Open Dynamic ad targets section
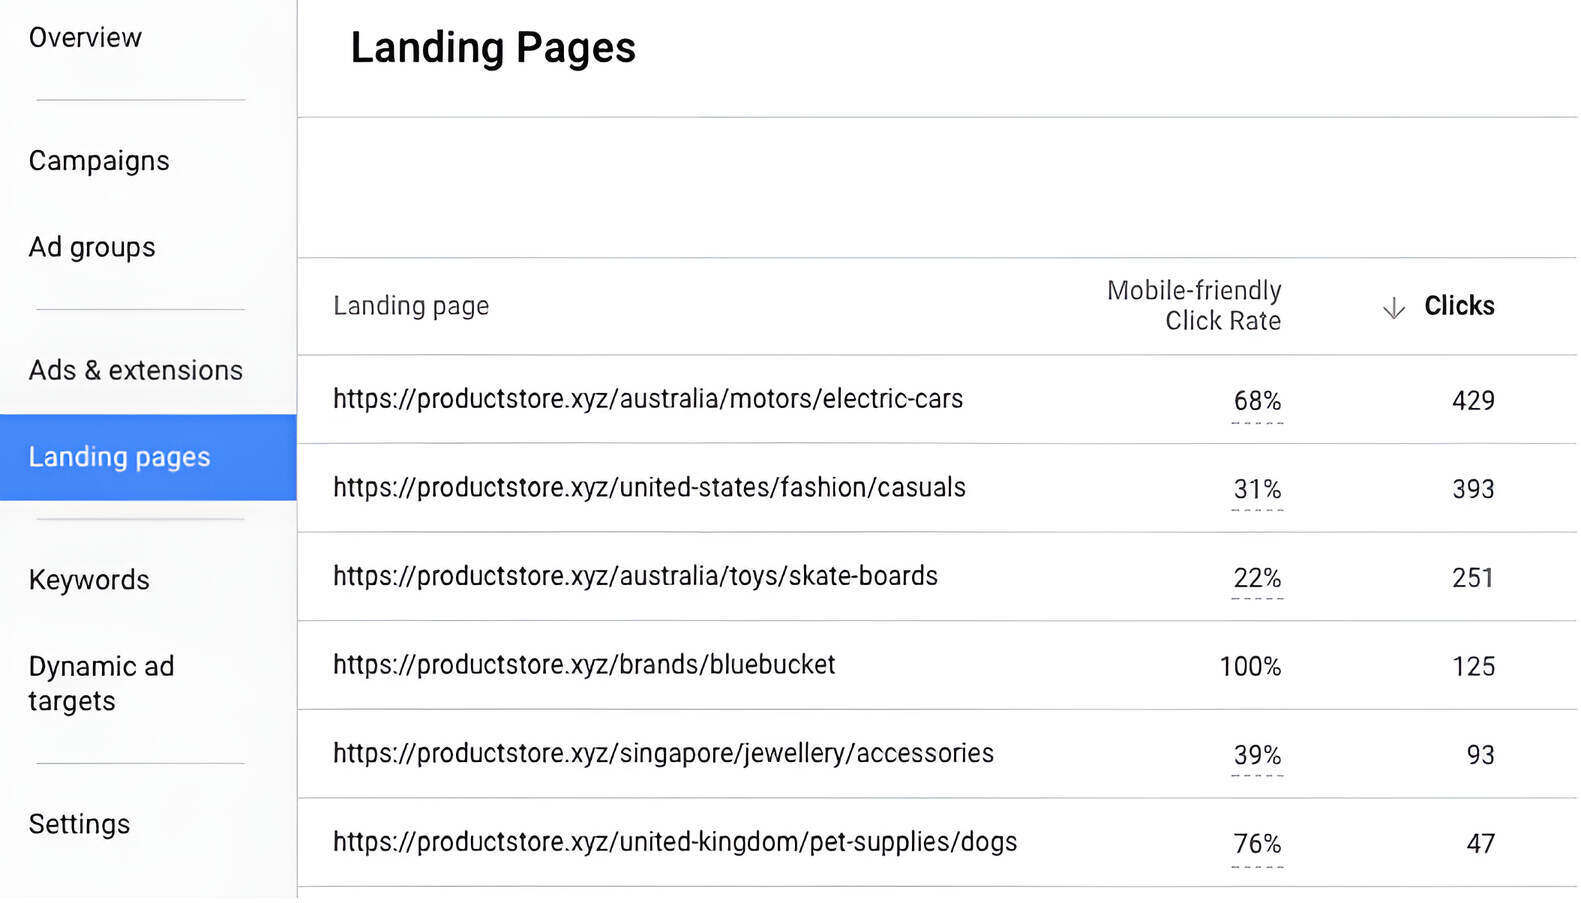This screenshot has height=903, width=1581. click(101, 683)
